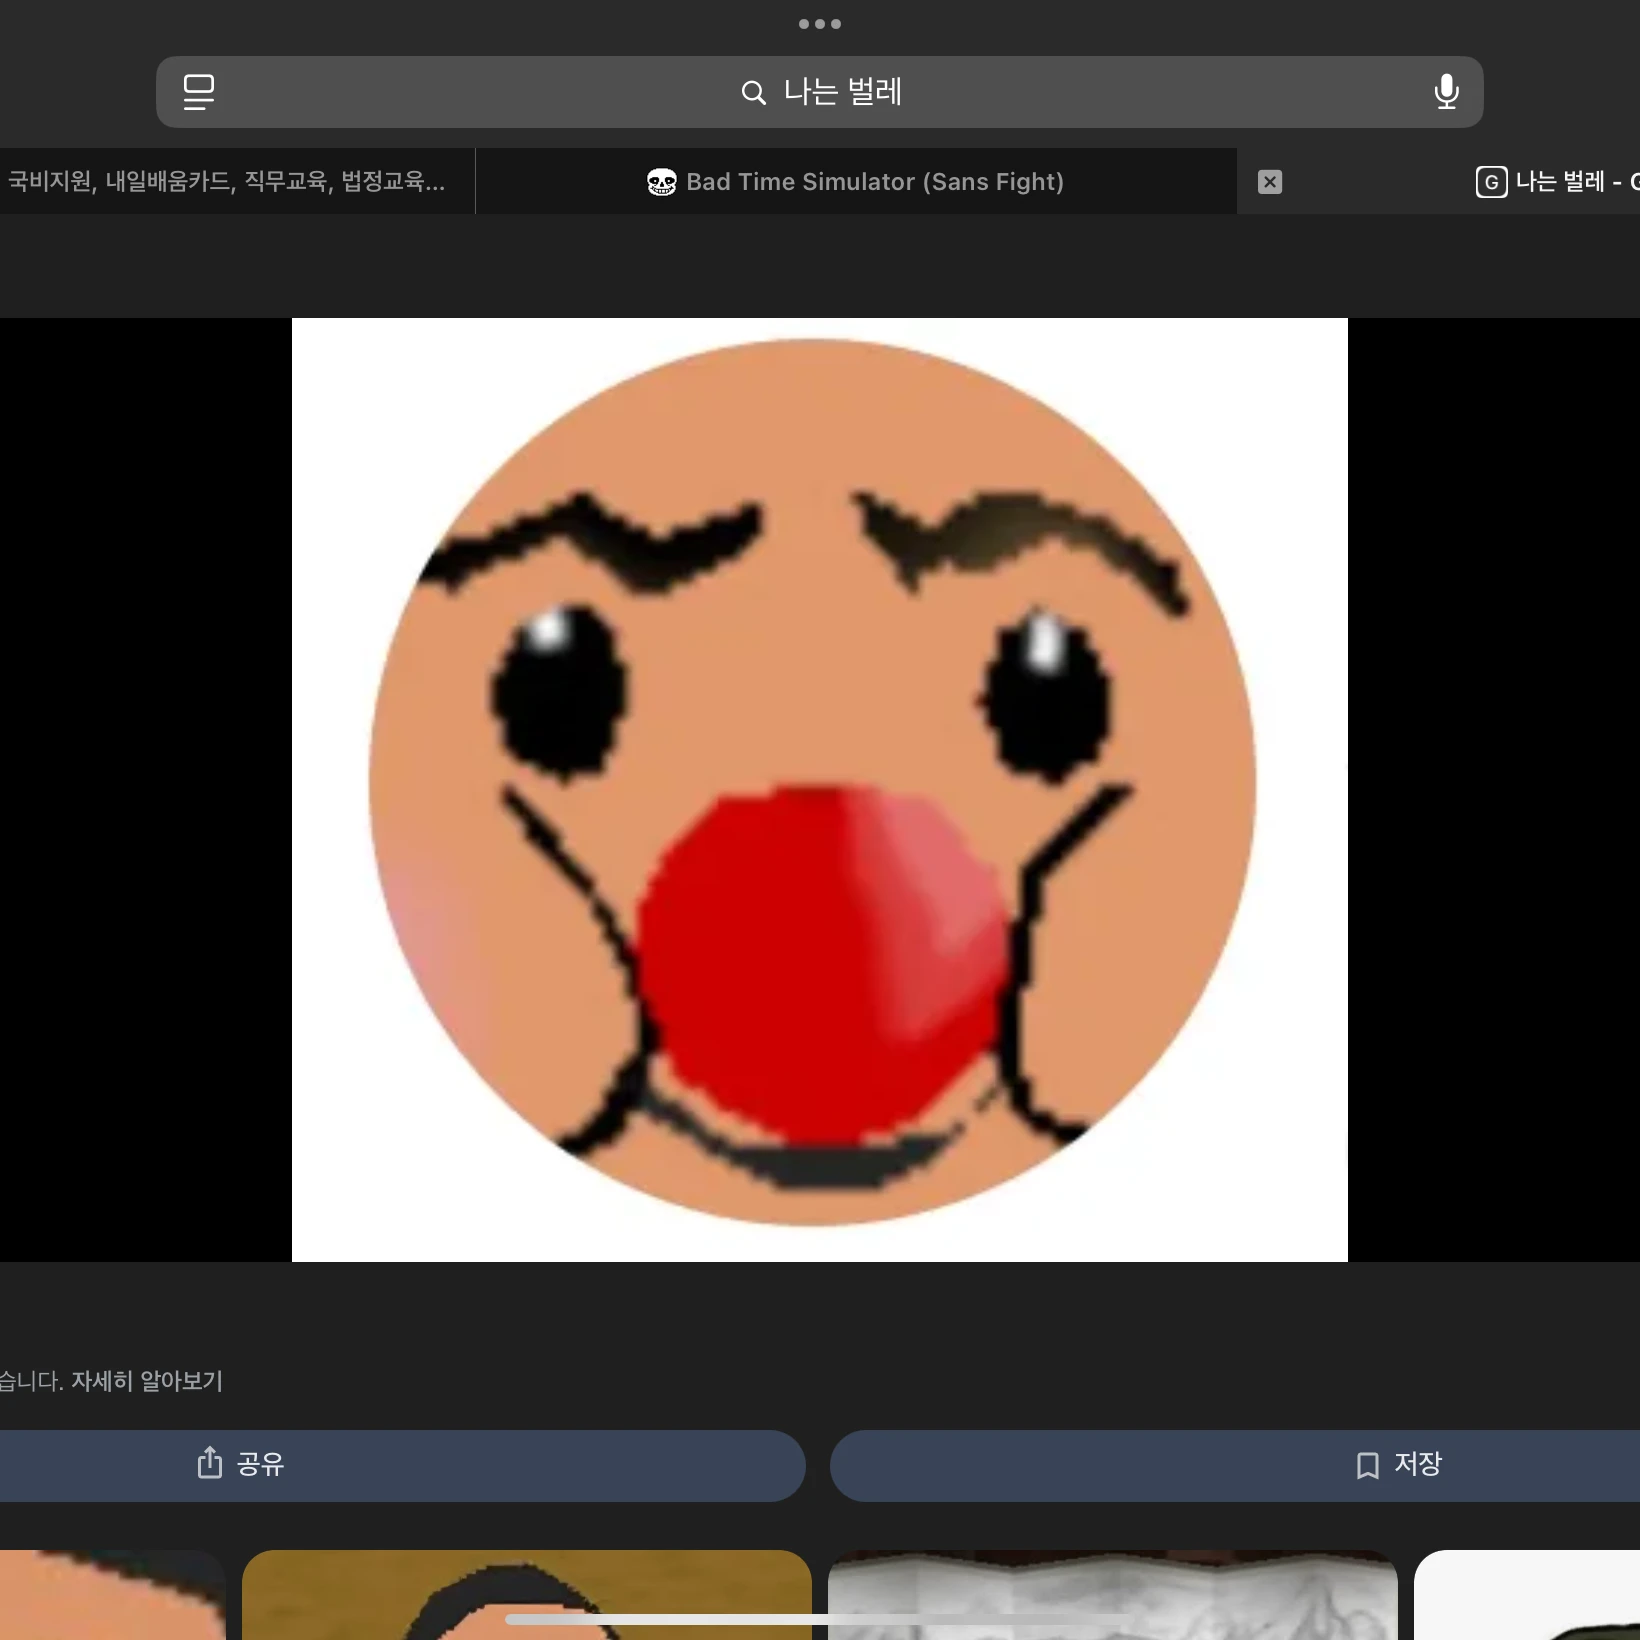Open the grayscale related image thumbnail
The image size is (1640, 1640).
(1112, 1594)
